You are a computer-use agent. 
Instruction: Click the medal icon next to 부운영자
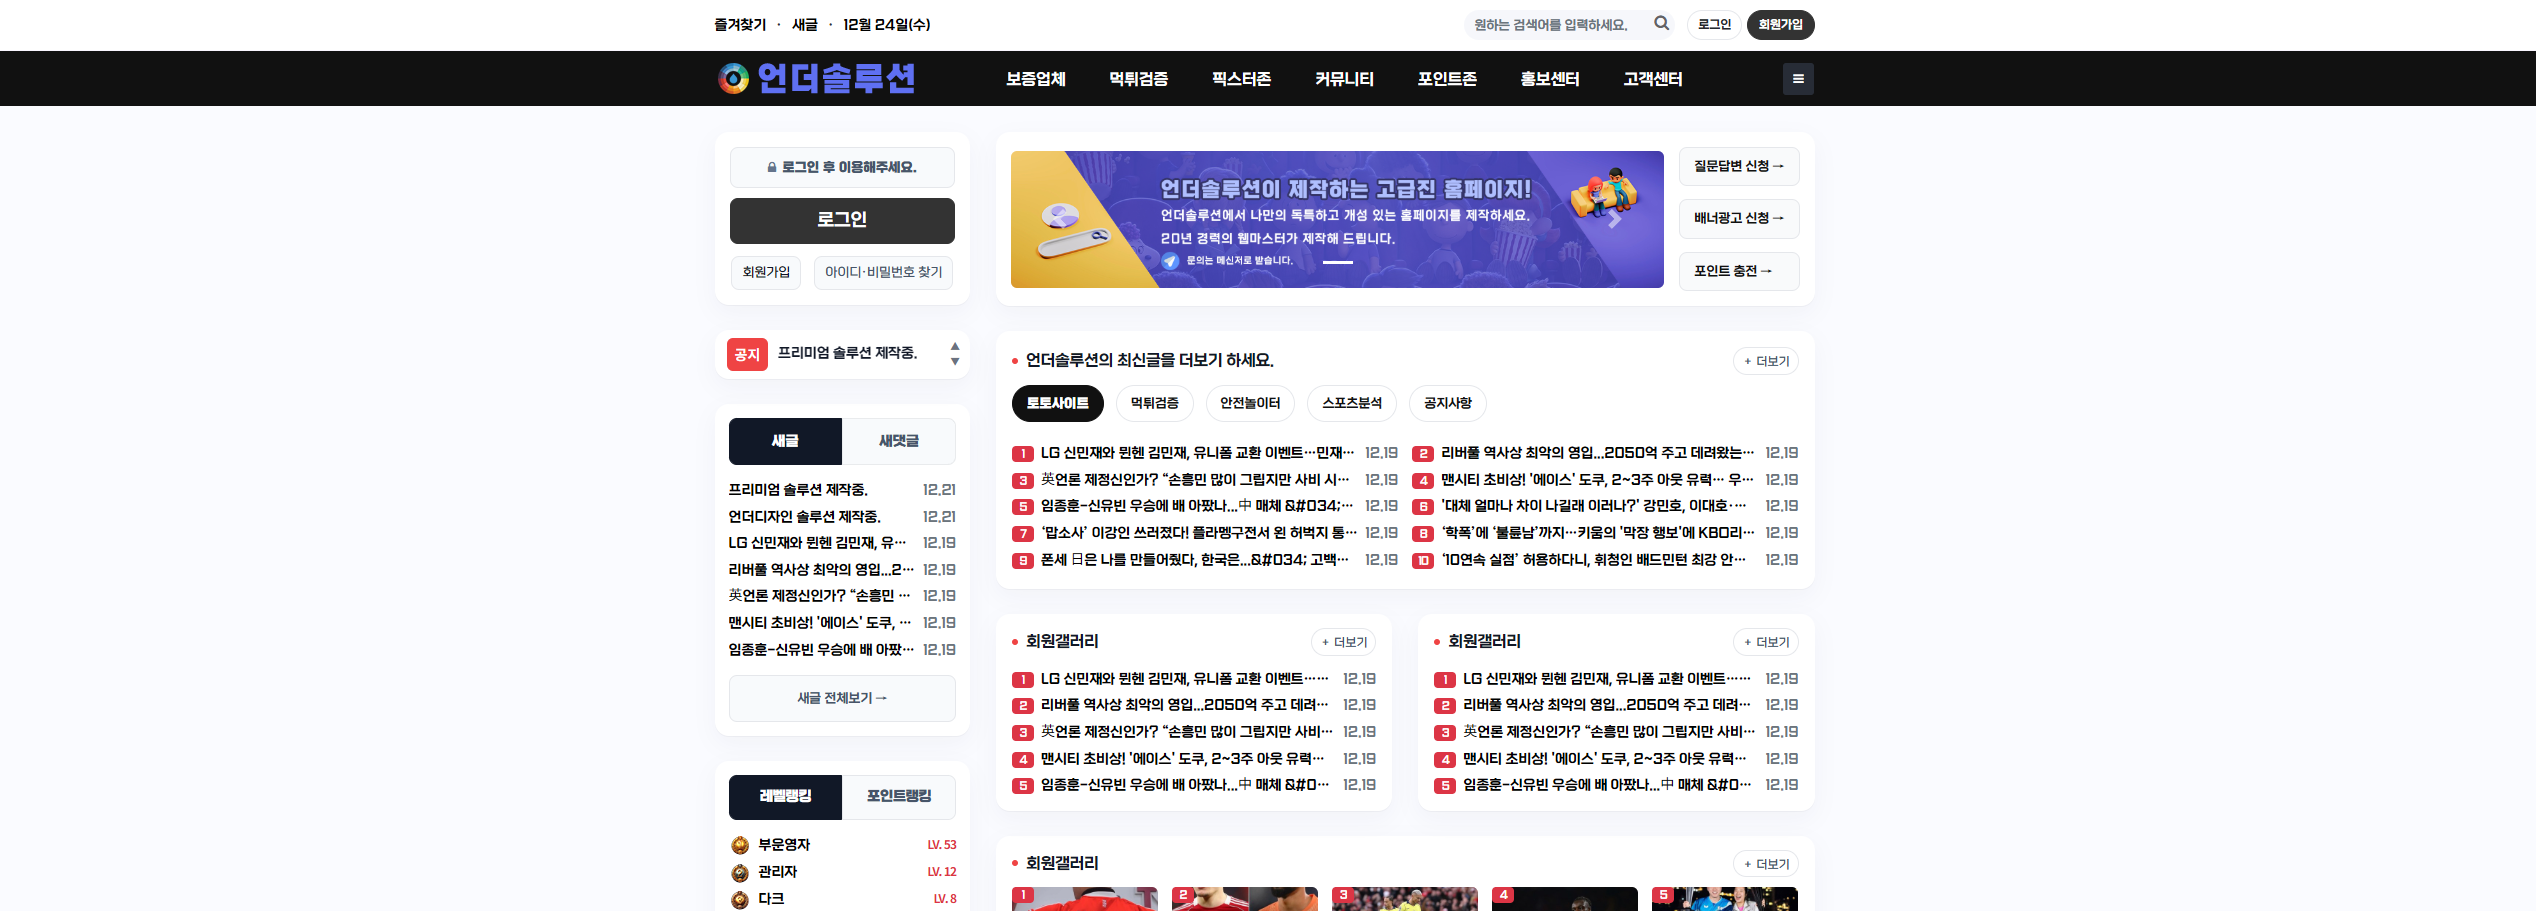(740, 845)
